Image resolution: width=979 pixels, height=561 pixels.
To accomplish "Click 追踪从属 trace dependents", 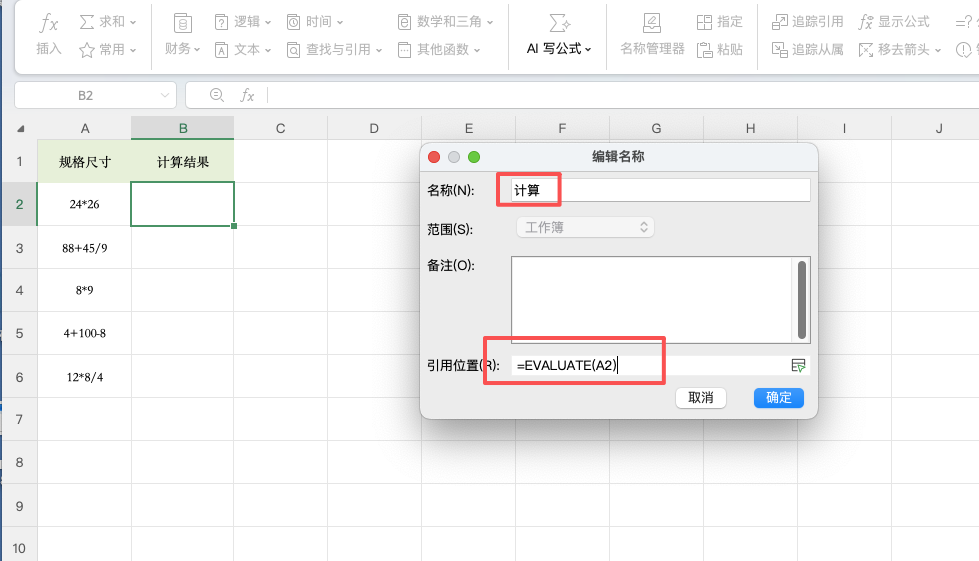I will pos(807,49).
